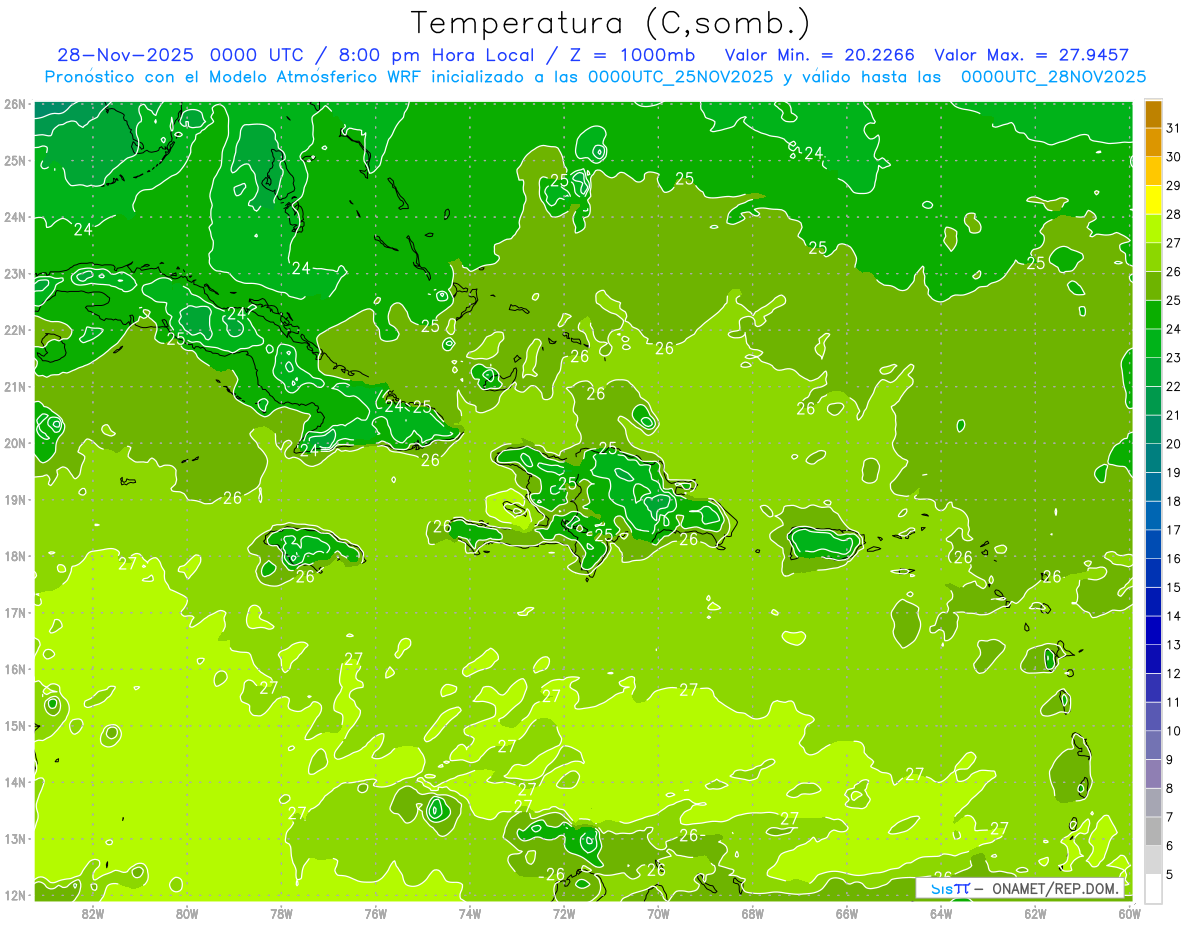Click longitude axis label 72W
This screenshot has width=1200, height=927.
[x=564, y=913]
